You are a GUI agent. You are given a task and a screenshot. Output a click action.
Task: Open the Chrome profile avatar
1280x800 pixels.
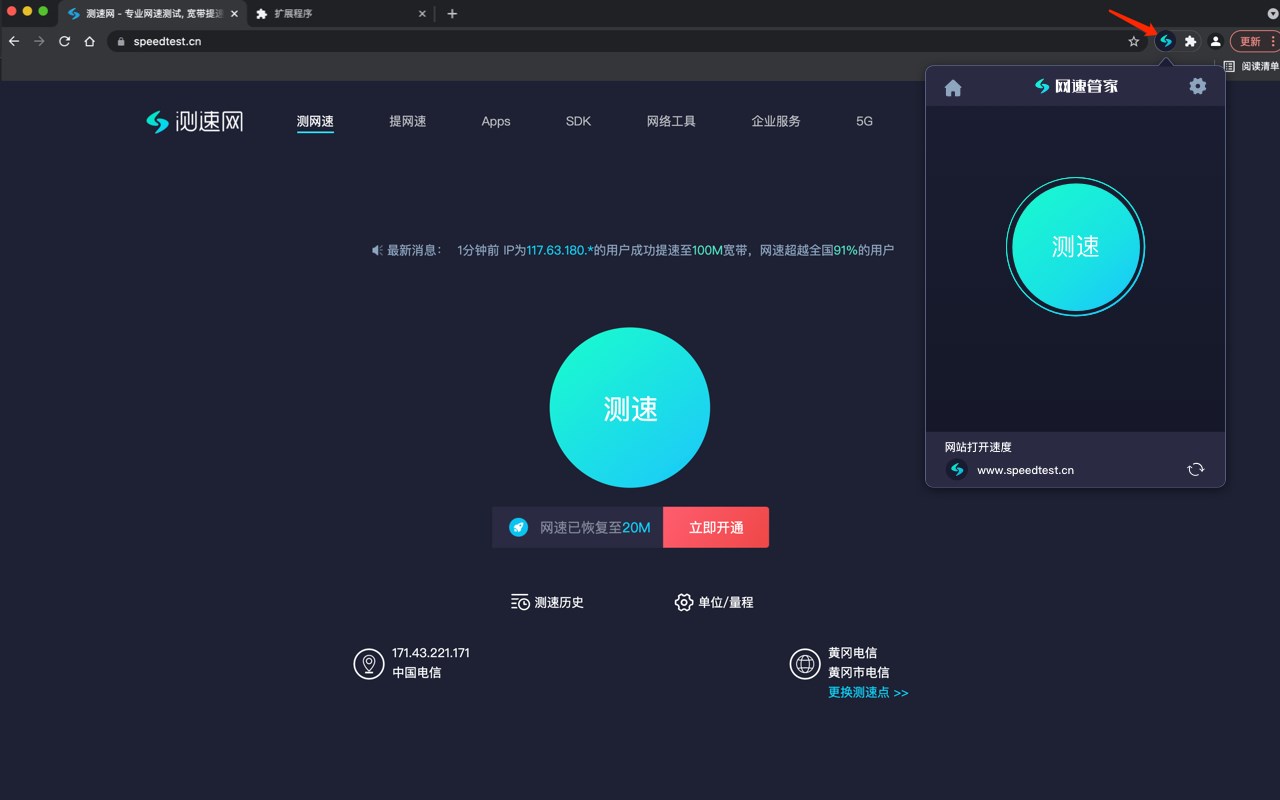point(1215,41)
